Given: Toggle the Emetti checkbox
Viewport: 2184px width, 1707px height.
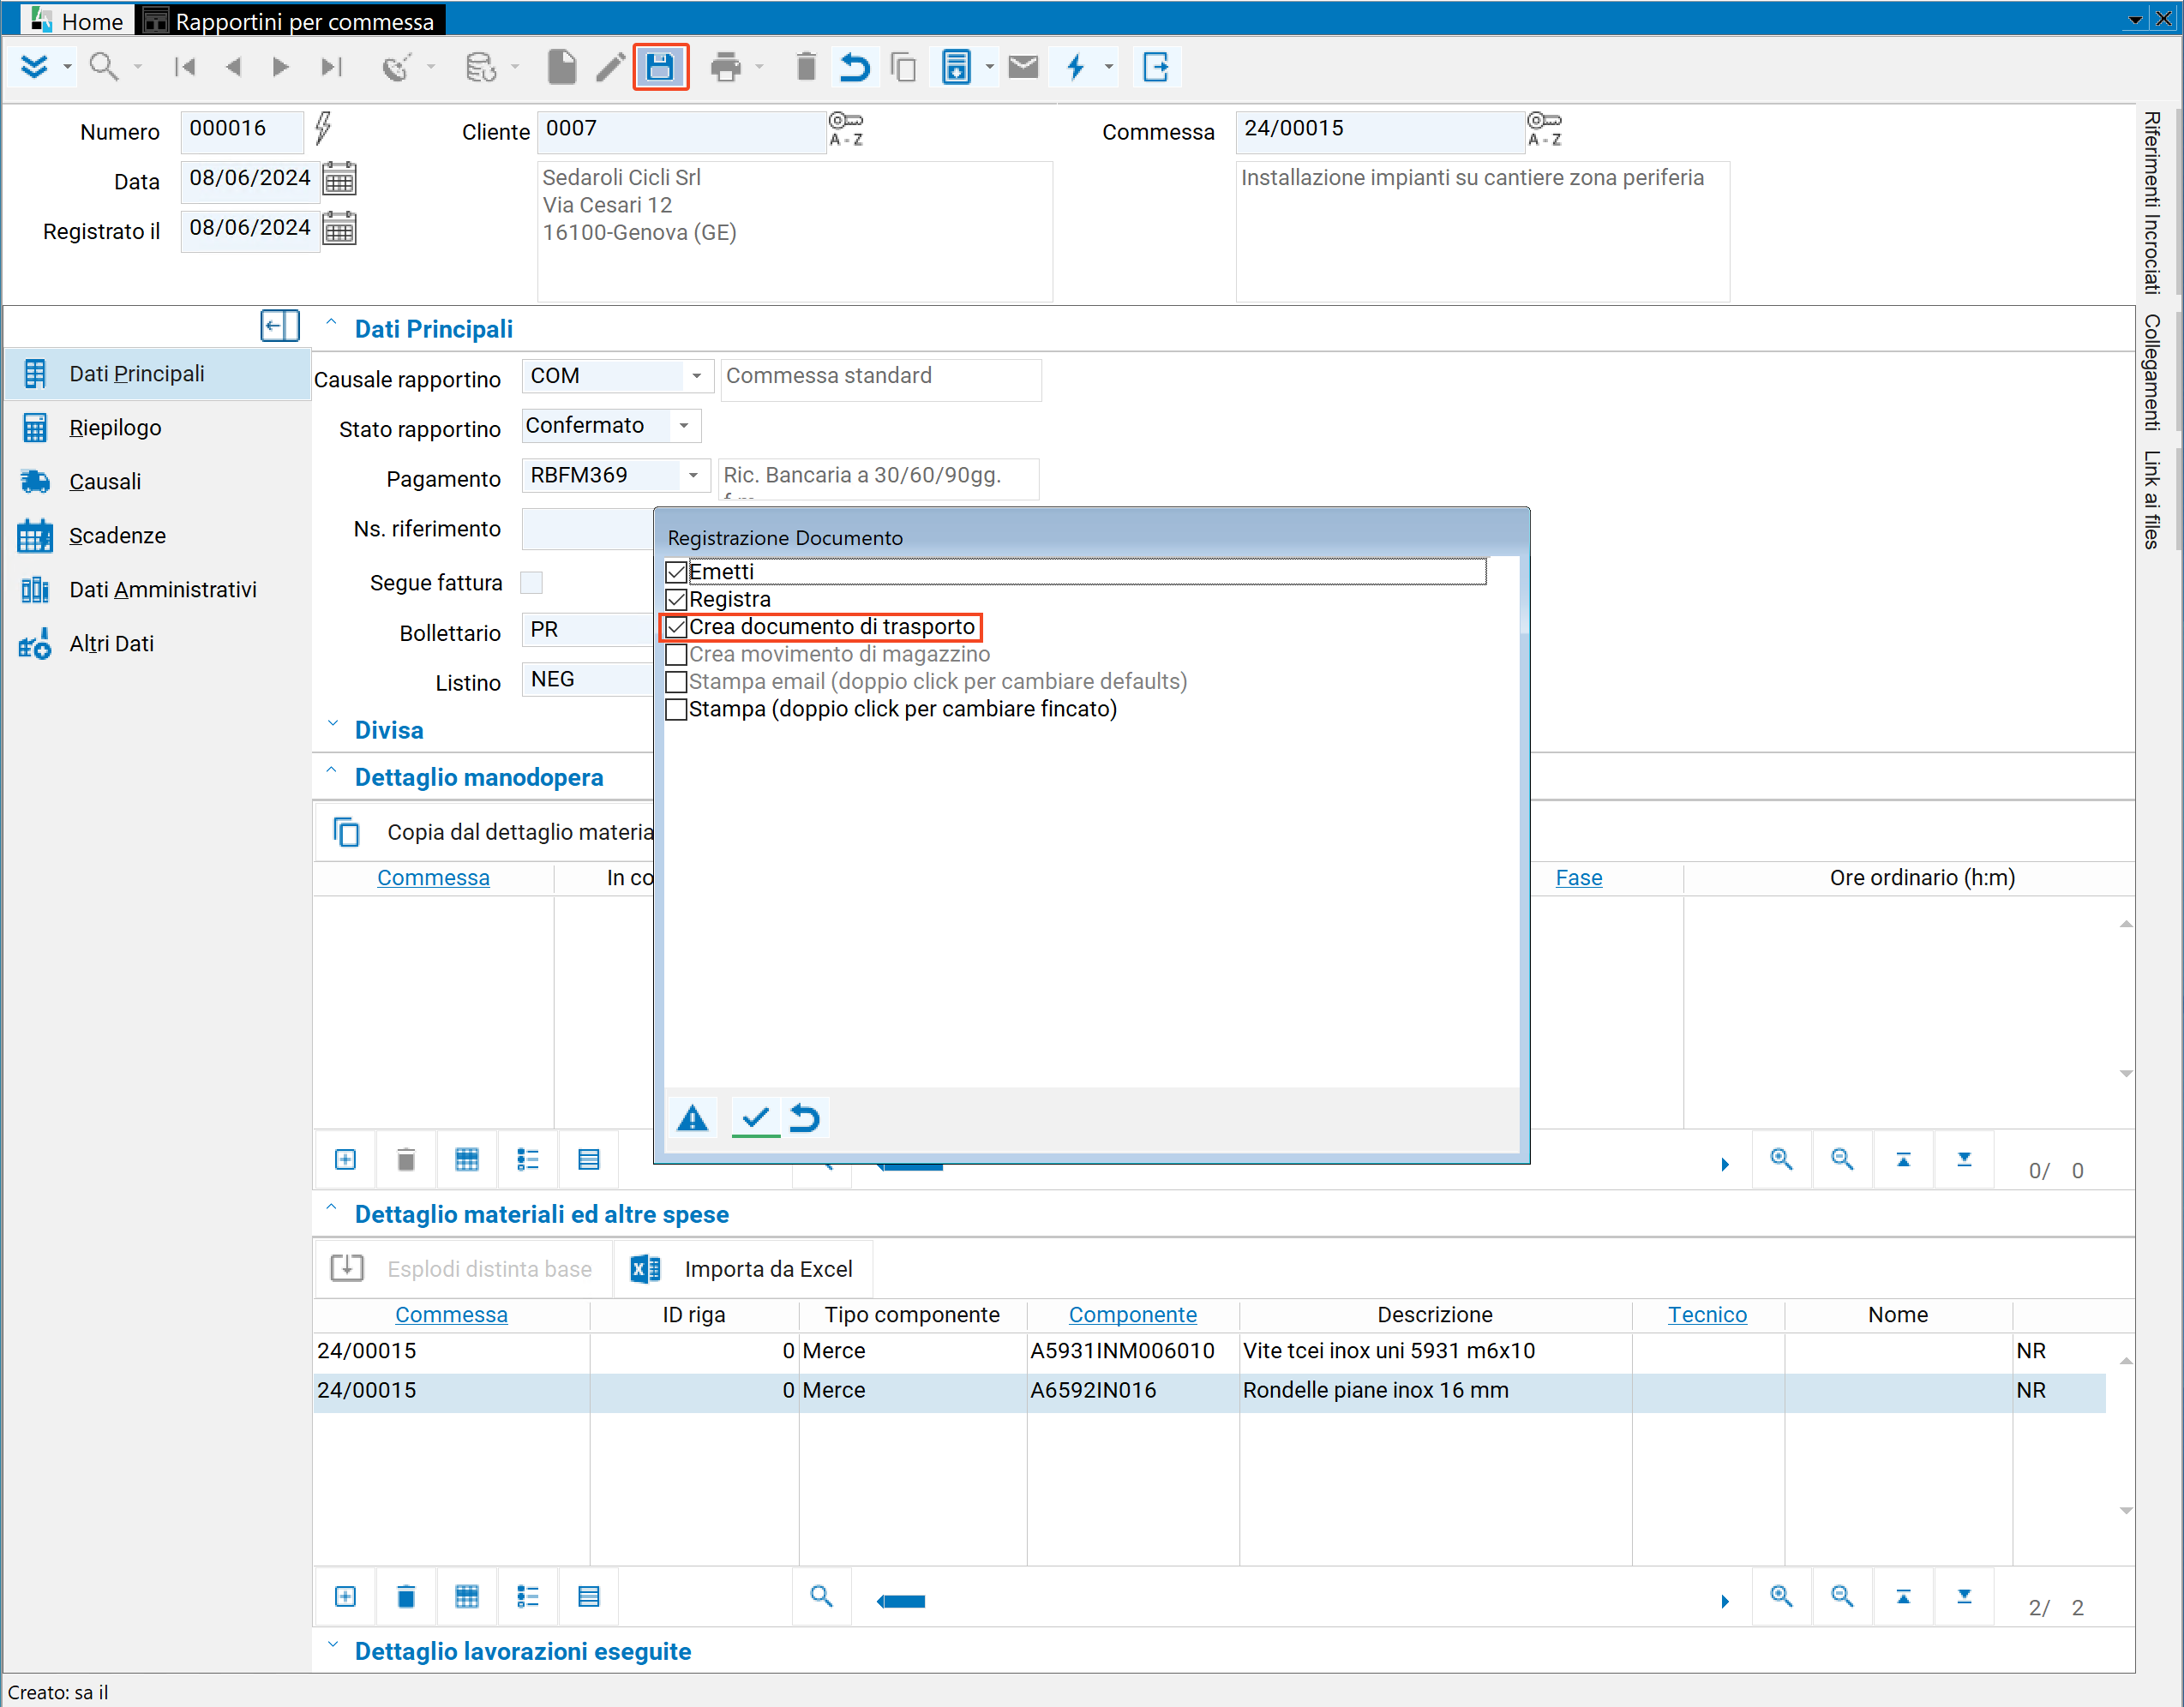Looking at the screenshot, I should (x=677, y=572).
